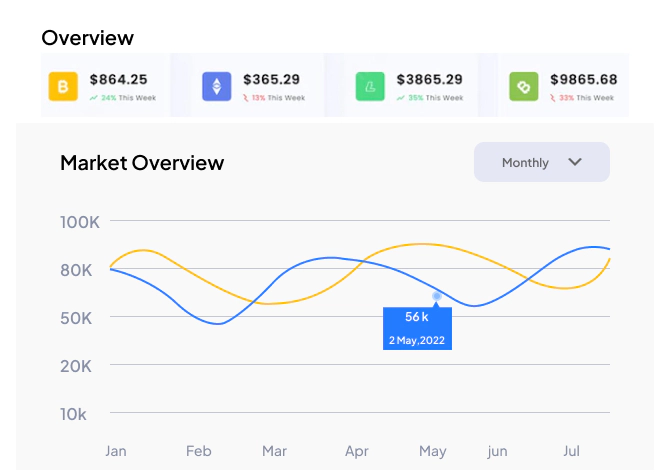Click the blue 56k tooltip box
This screenshot has width=656, height=476.
click(x=417, y=328)
